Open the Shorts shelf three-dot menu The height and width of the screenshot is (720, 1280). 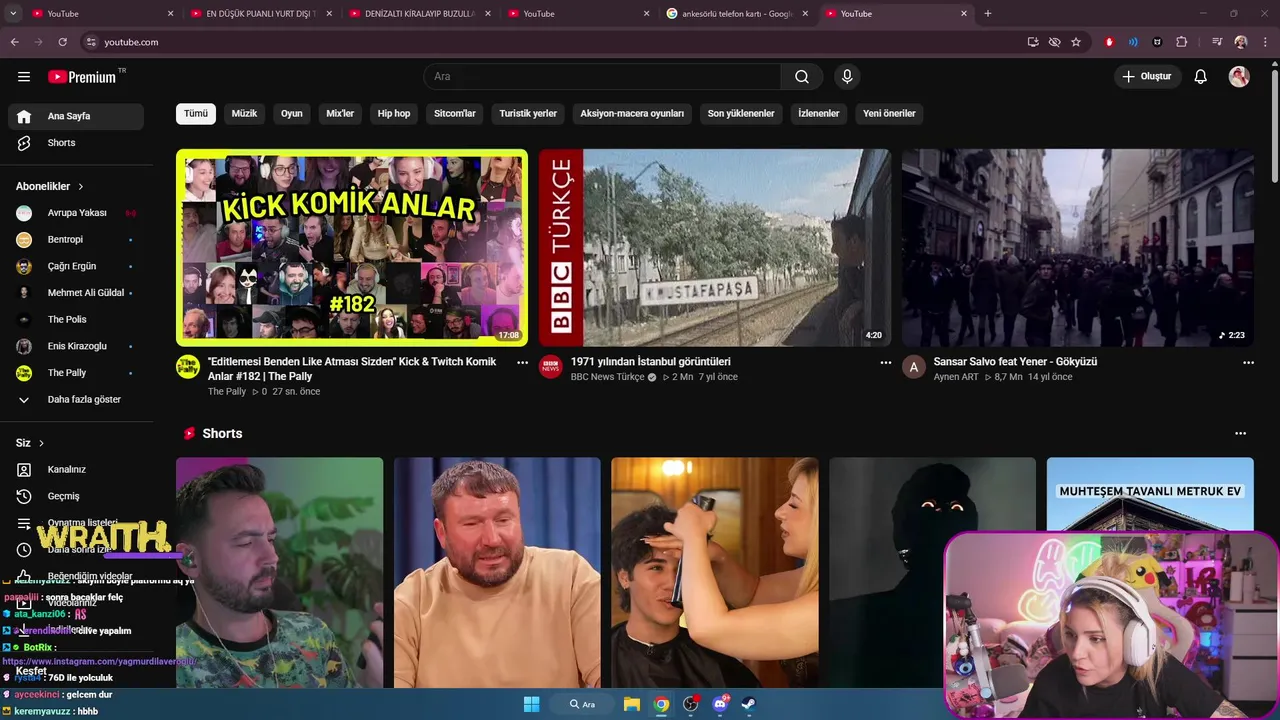point(1240,434)
